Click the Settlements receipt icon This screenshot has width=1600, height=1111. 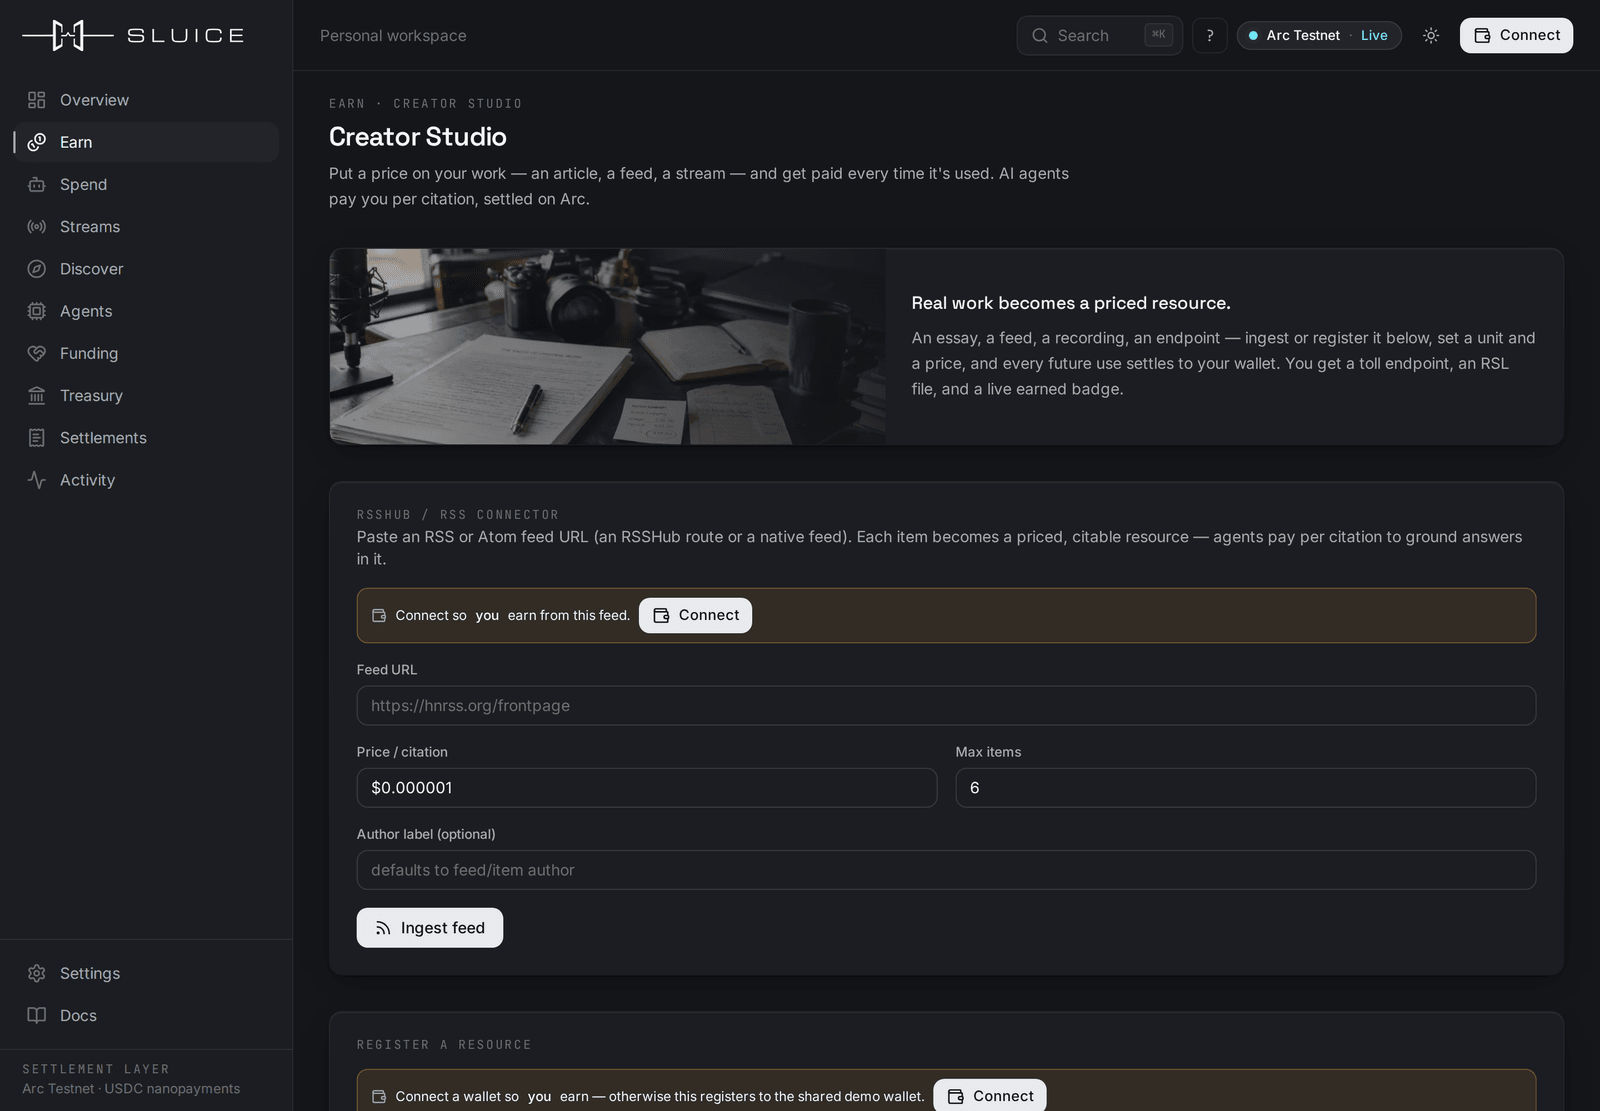(37, 438)
